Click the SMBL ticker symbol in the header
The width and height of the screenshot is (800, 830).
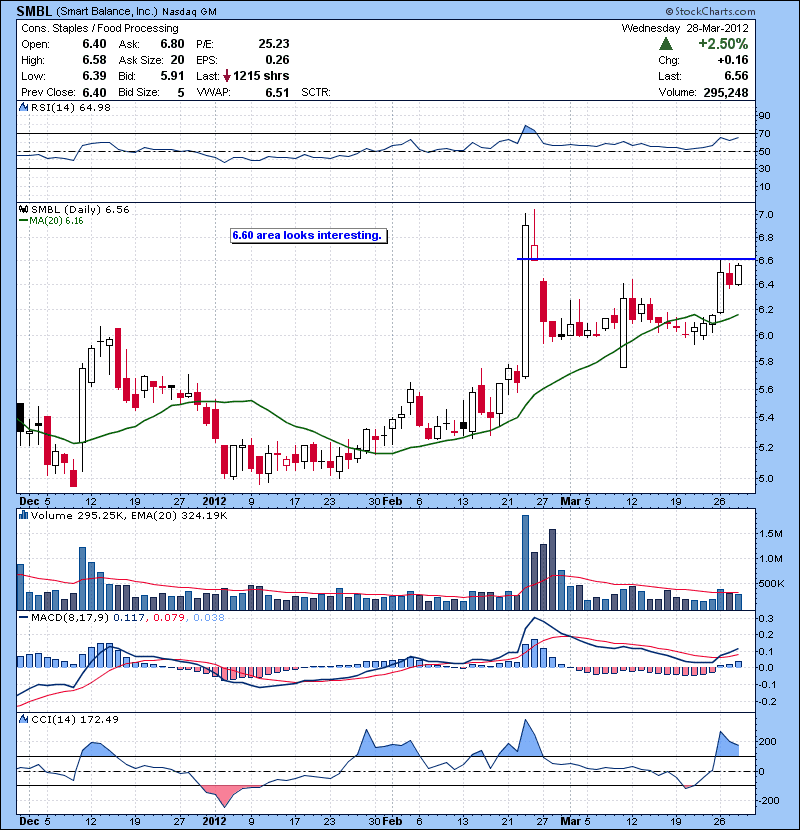(x=34, y=11)
